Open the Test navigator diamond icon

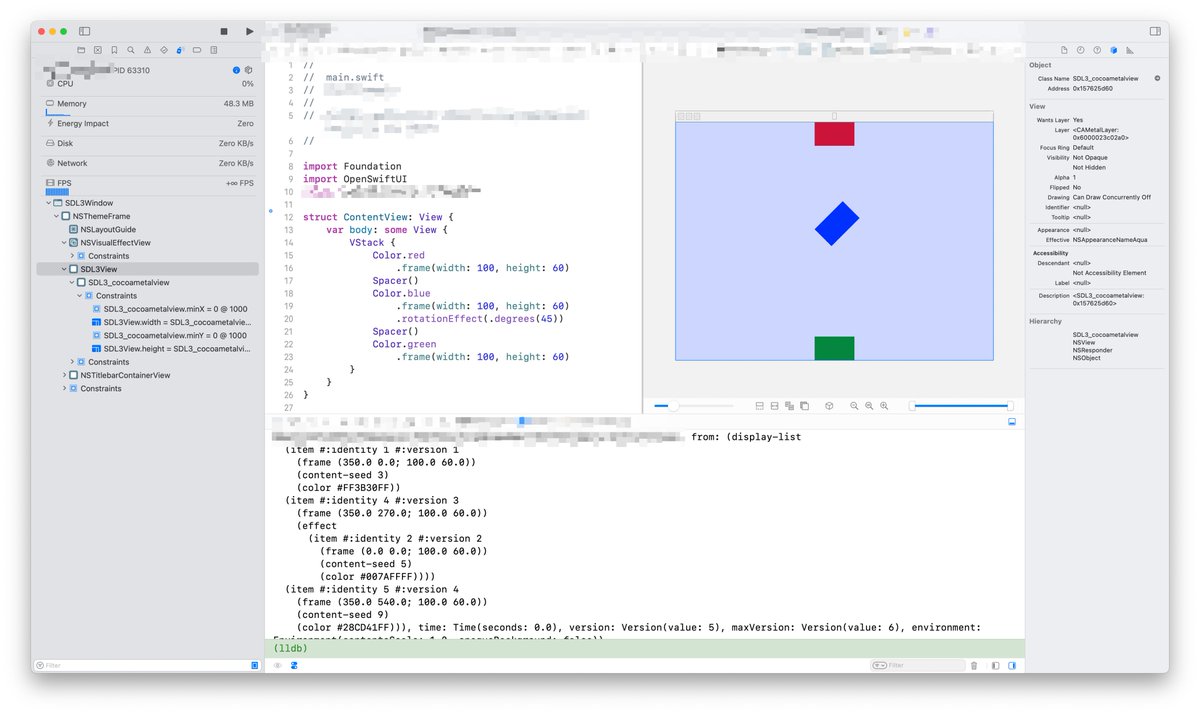[164, 49]
